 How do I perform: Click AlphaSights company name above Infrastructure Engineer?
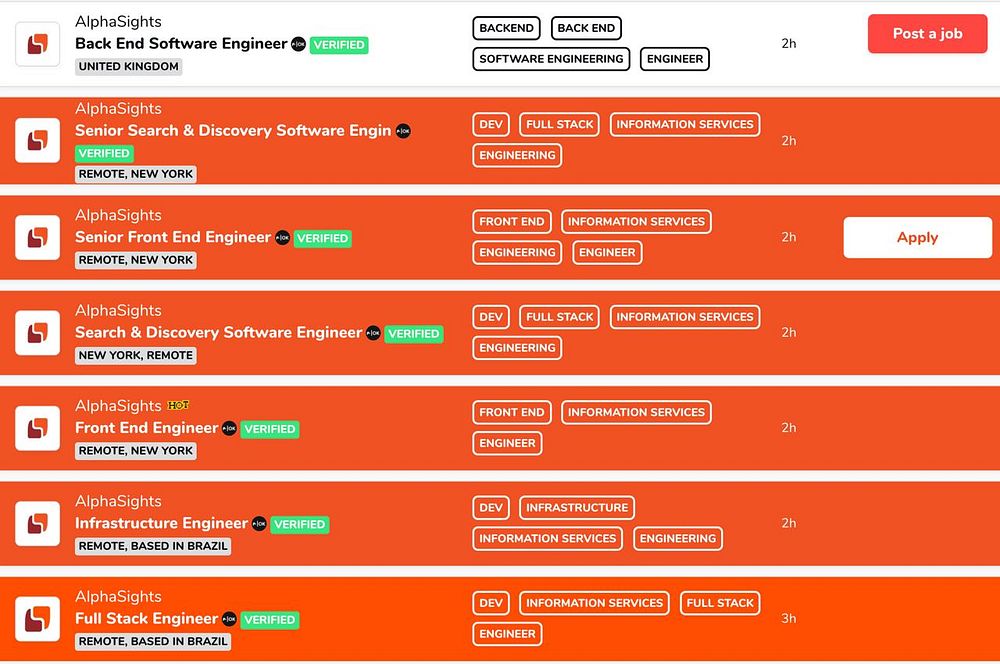click(x=118, y=501)
